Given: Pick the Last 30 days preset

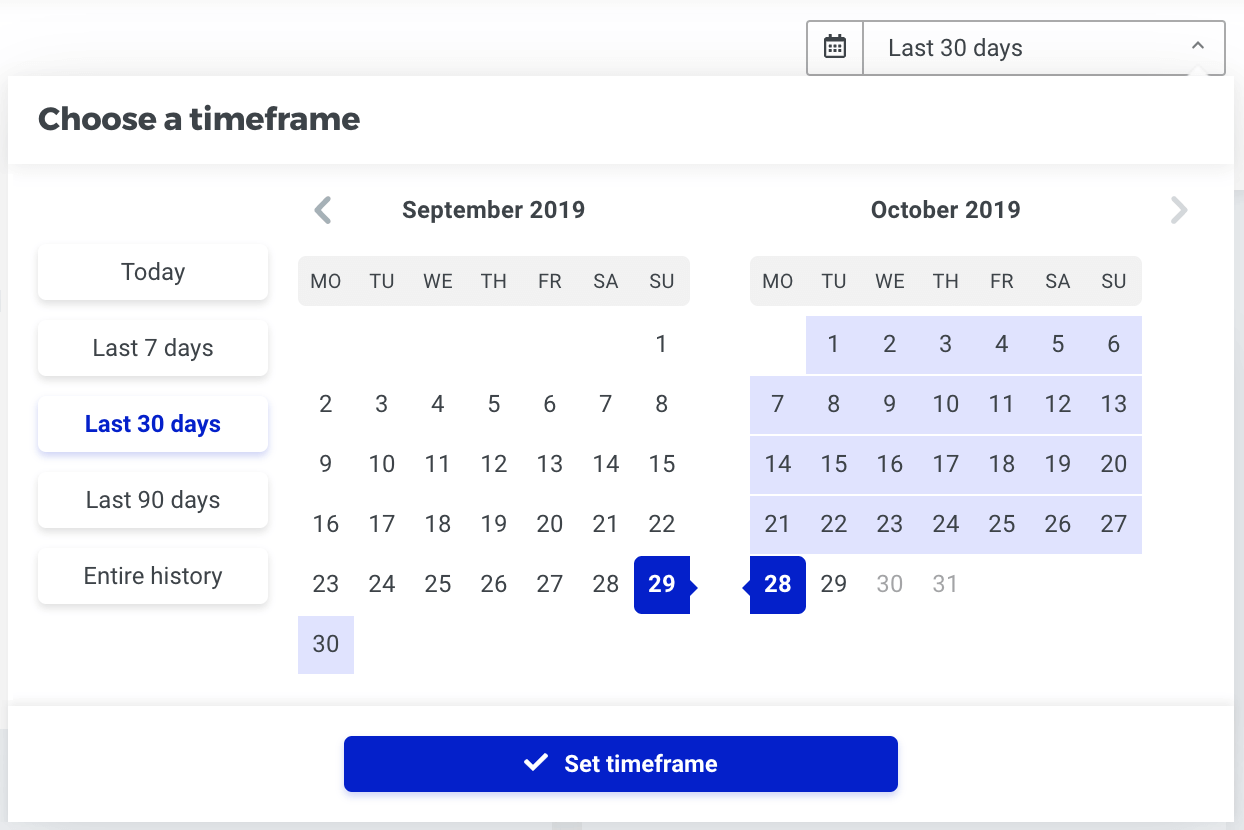Looking at the screenshot, I should click(x=153, y=424).
